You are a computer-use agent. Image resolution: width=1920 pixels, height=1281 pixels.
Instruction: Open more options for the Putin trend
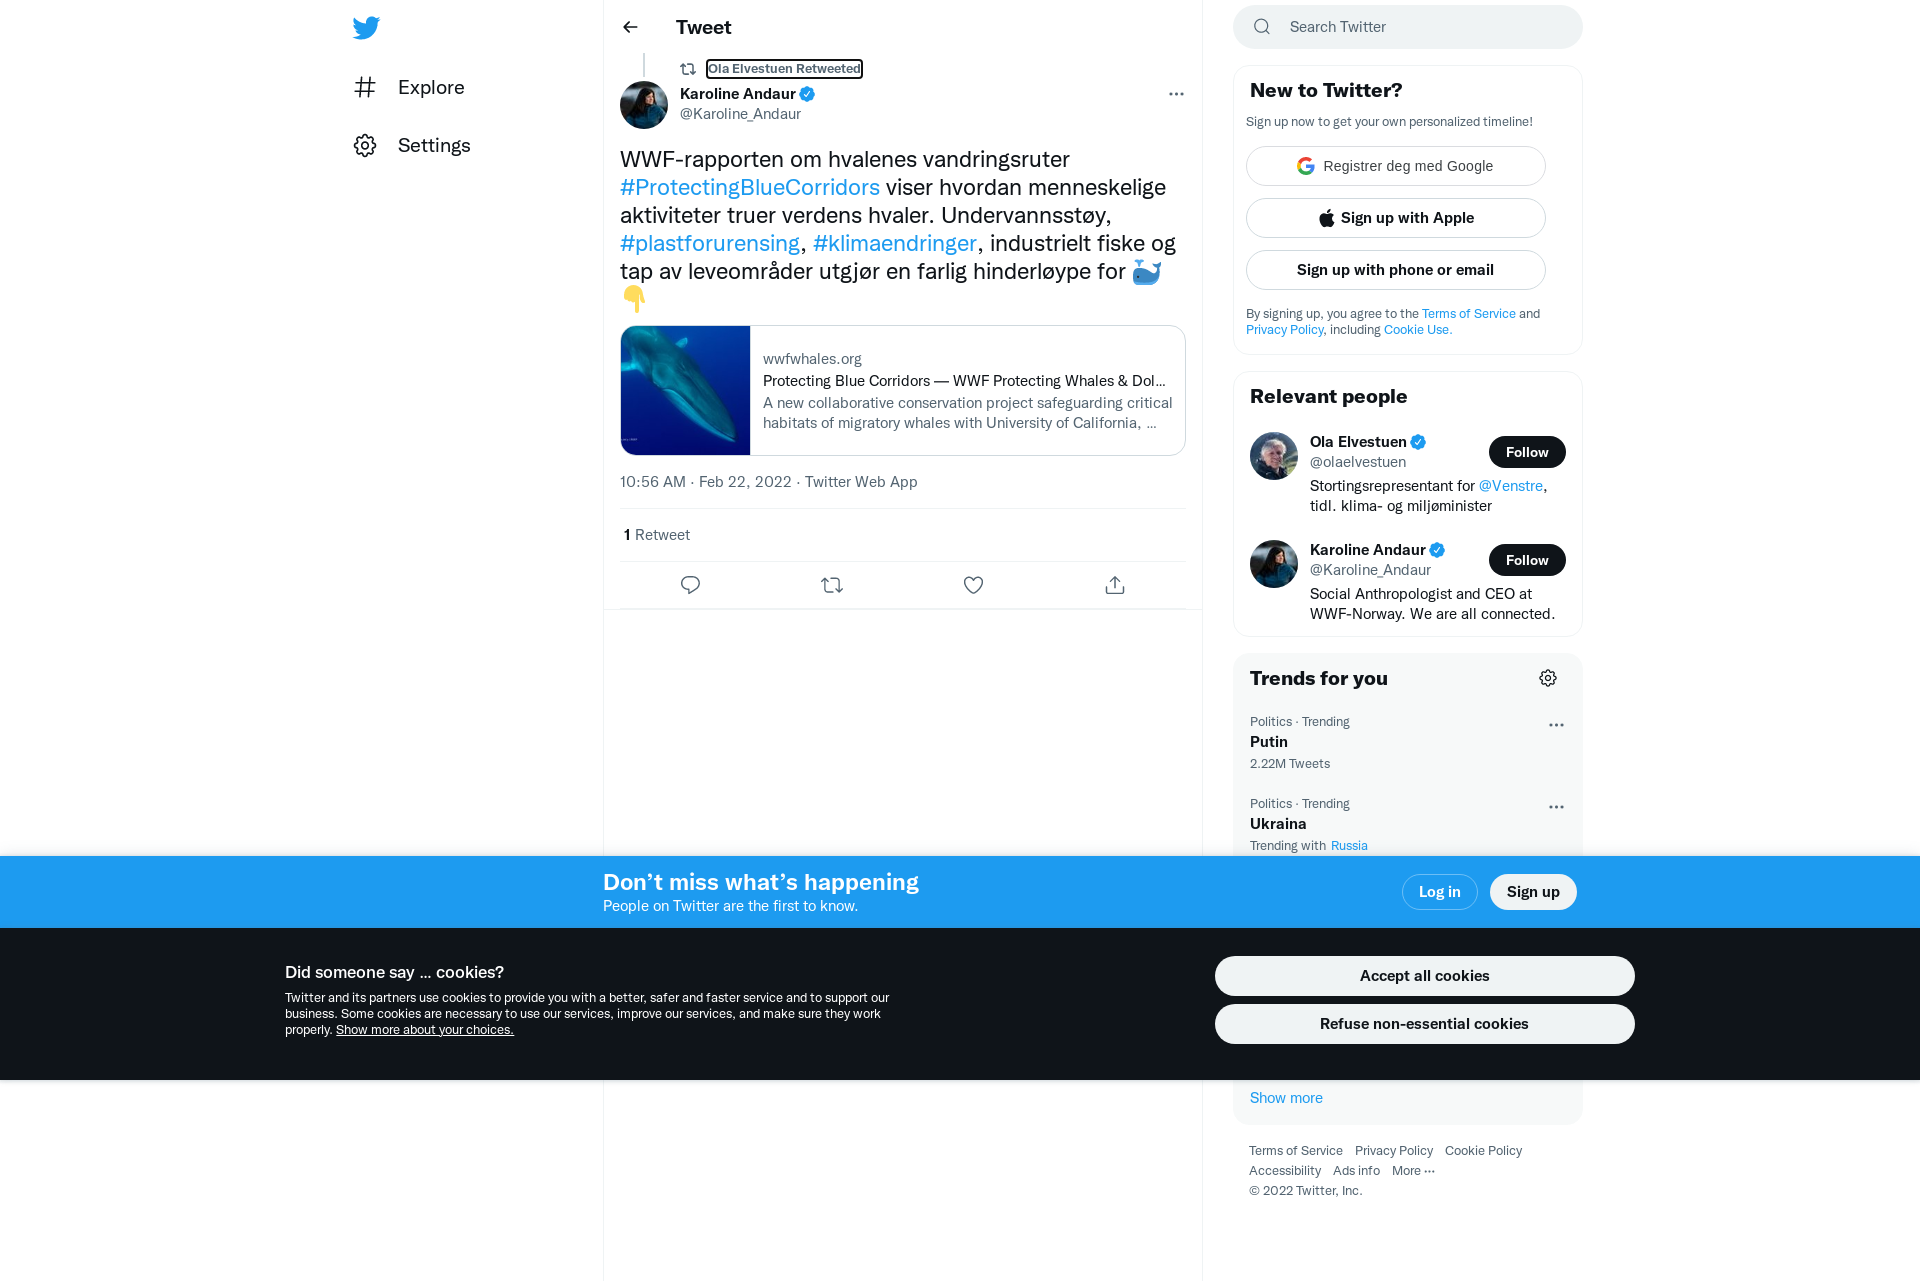[1556, 725]
